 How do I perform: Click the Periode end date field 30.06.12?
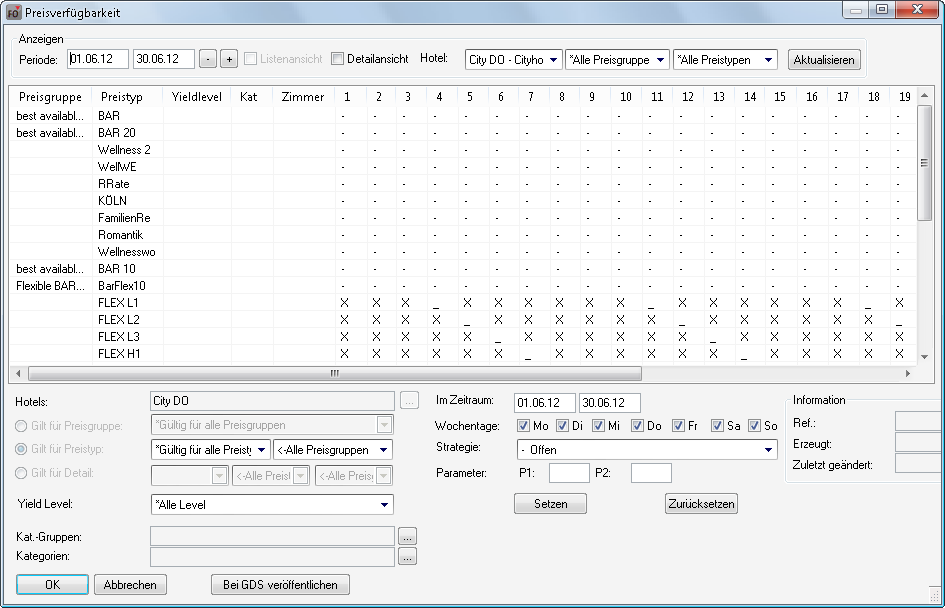pos(163,59)
